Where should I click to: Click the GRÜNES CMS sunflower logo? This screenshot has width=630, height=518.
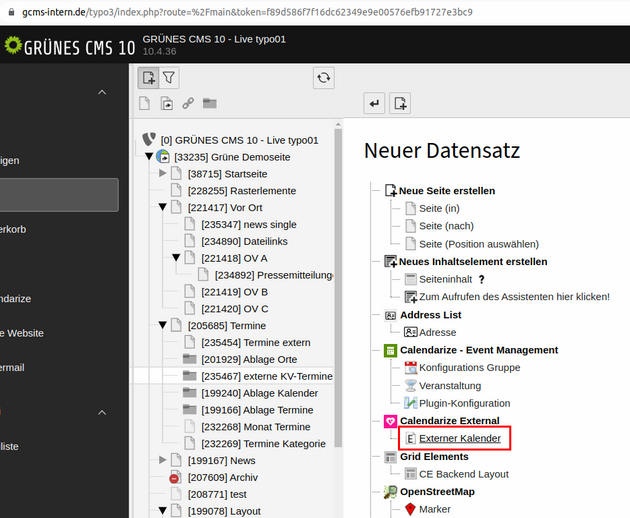13,45
